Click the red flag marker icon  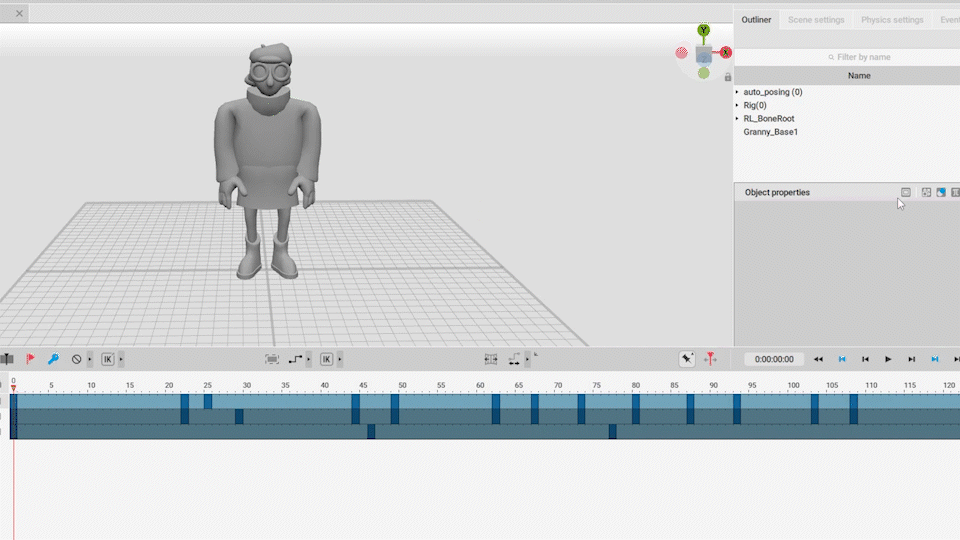tap(30, 359)
